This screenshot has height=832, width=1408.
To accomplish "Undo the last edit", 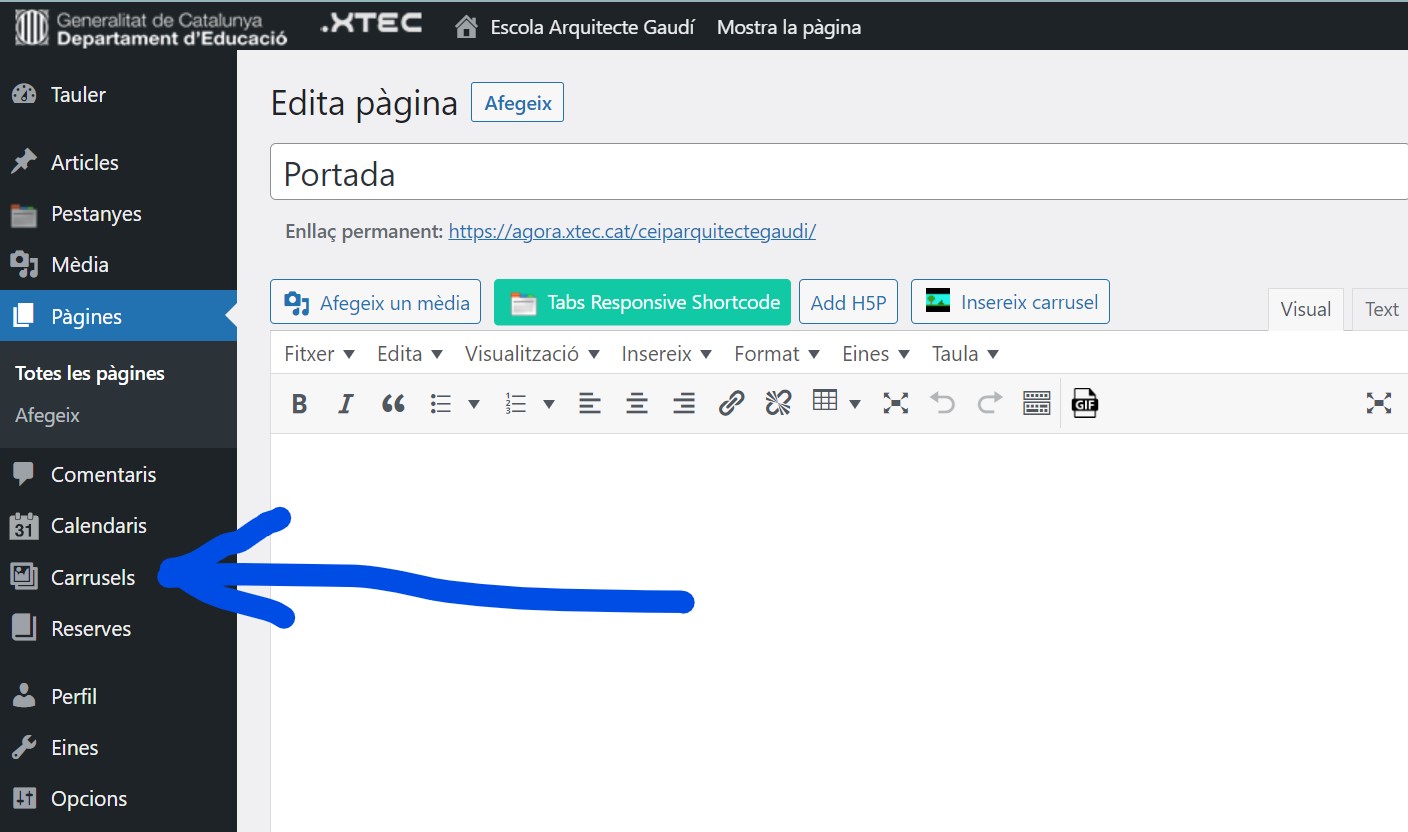I will [x=942, y=404].
